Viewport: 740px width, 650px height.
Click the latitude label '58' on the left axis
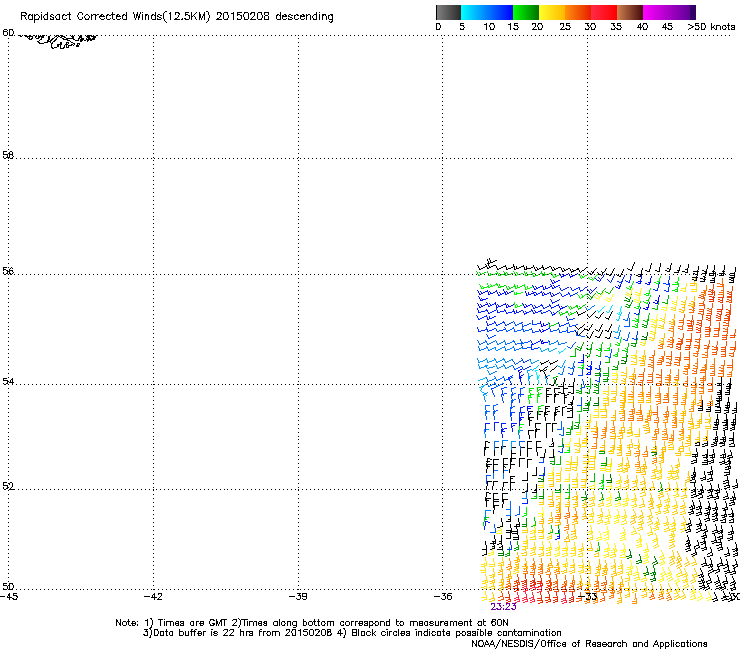pyautogui.click(x=8, y=155)
